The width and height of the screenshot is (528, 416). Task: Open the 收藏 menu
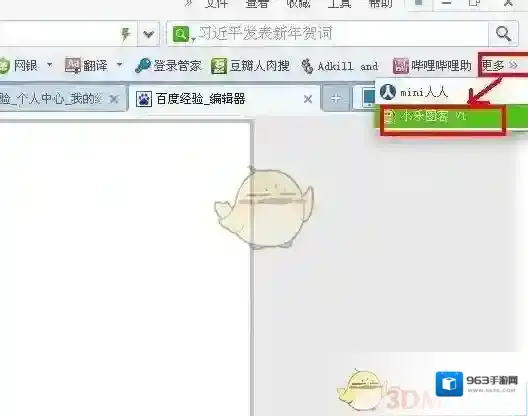298,3
